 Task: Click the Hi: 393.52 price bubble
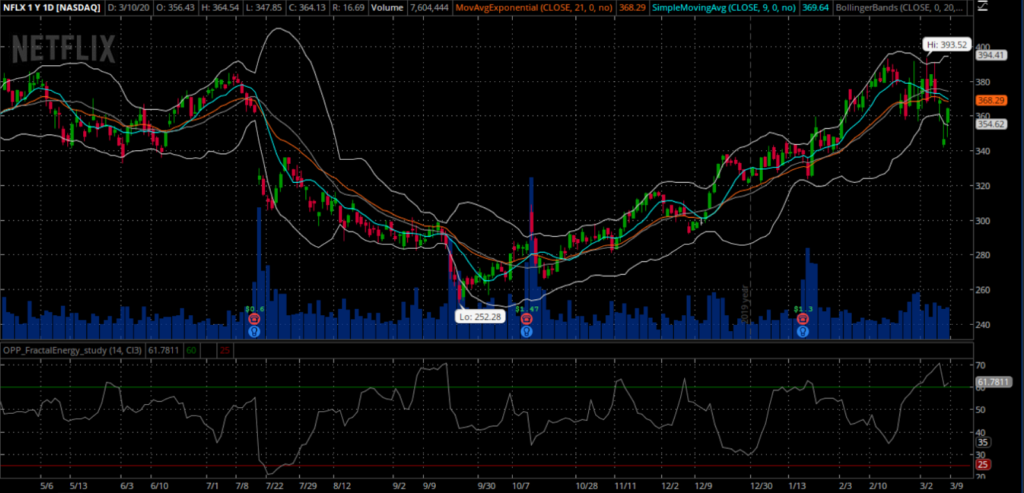click(x=948, y=45)
